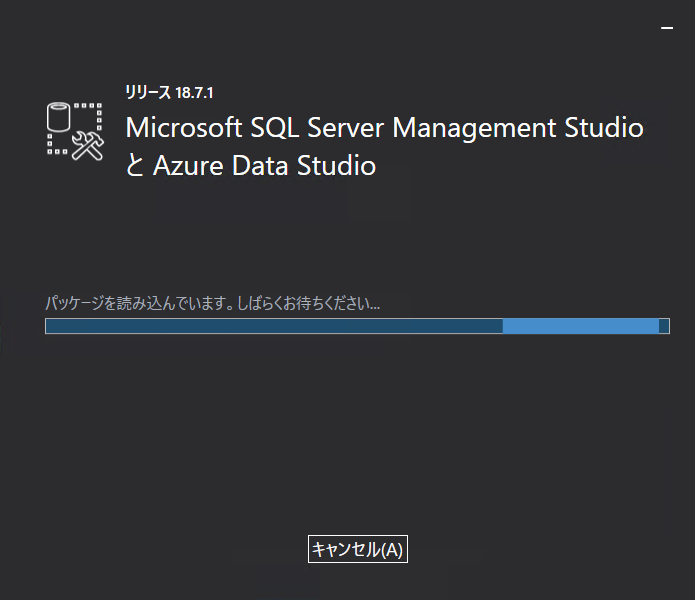This screenshot has width=695, height=600.
Task: Click the と character before Azure
Action: (x=135, y=166)
